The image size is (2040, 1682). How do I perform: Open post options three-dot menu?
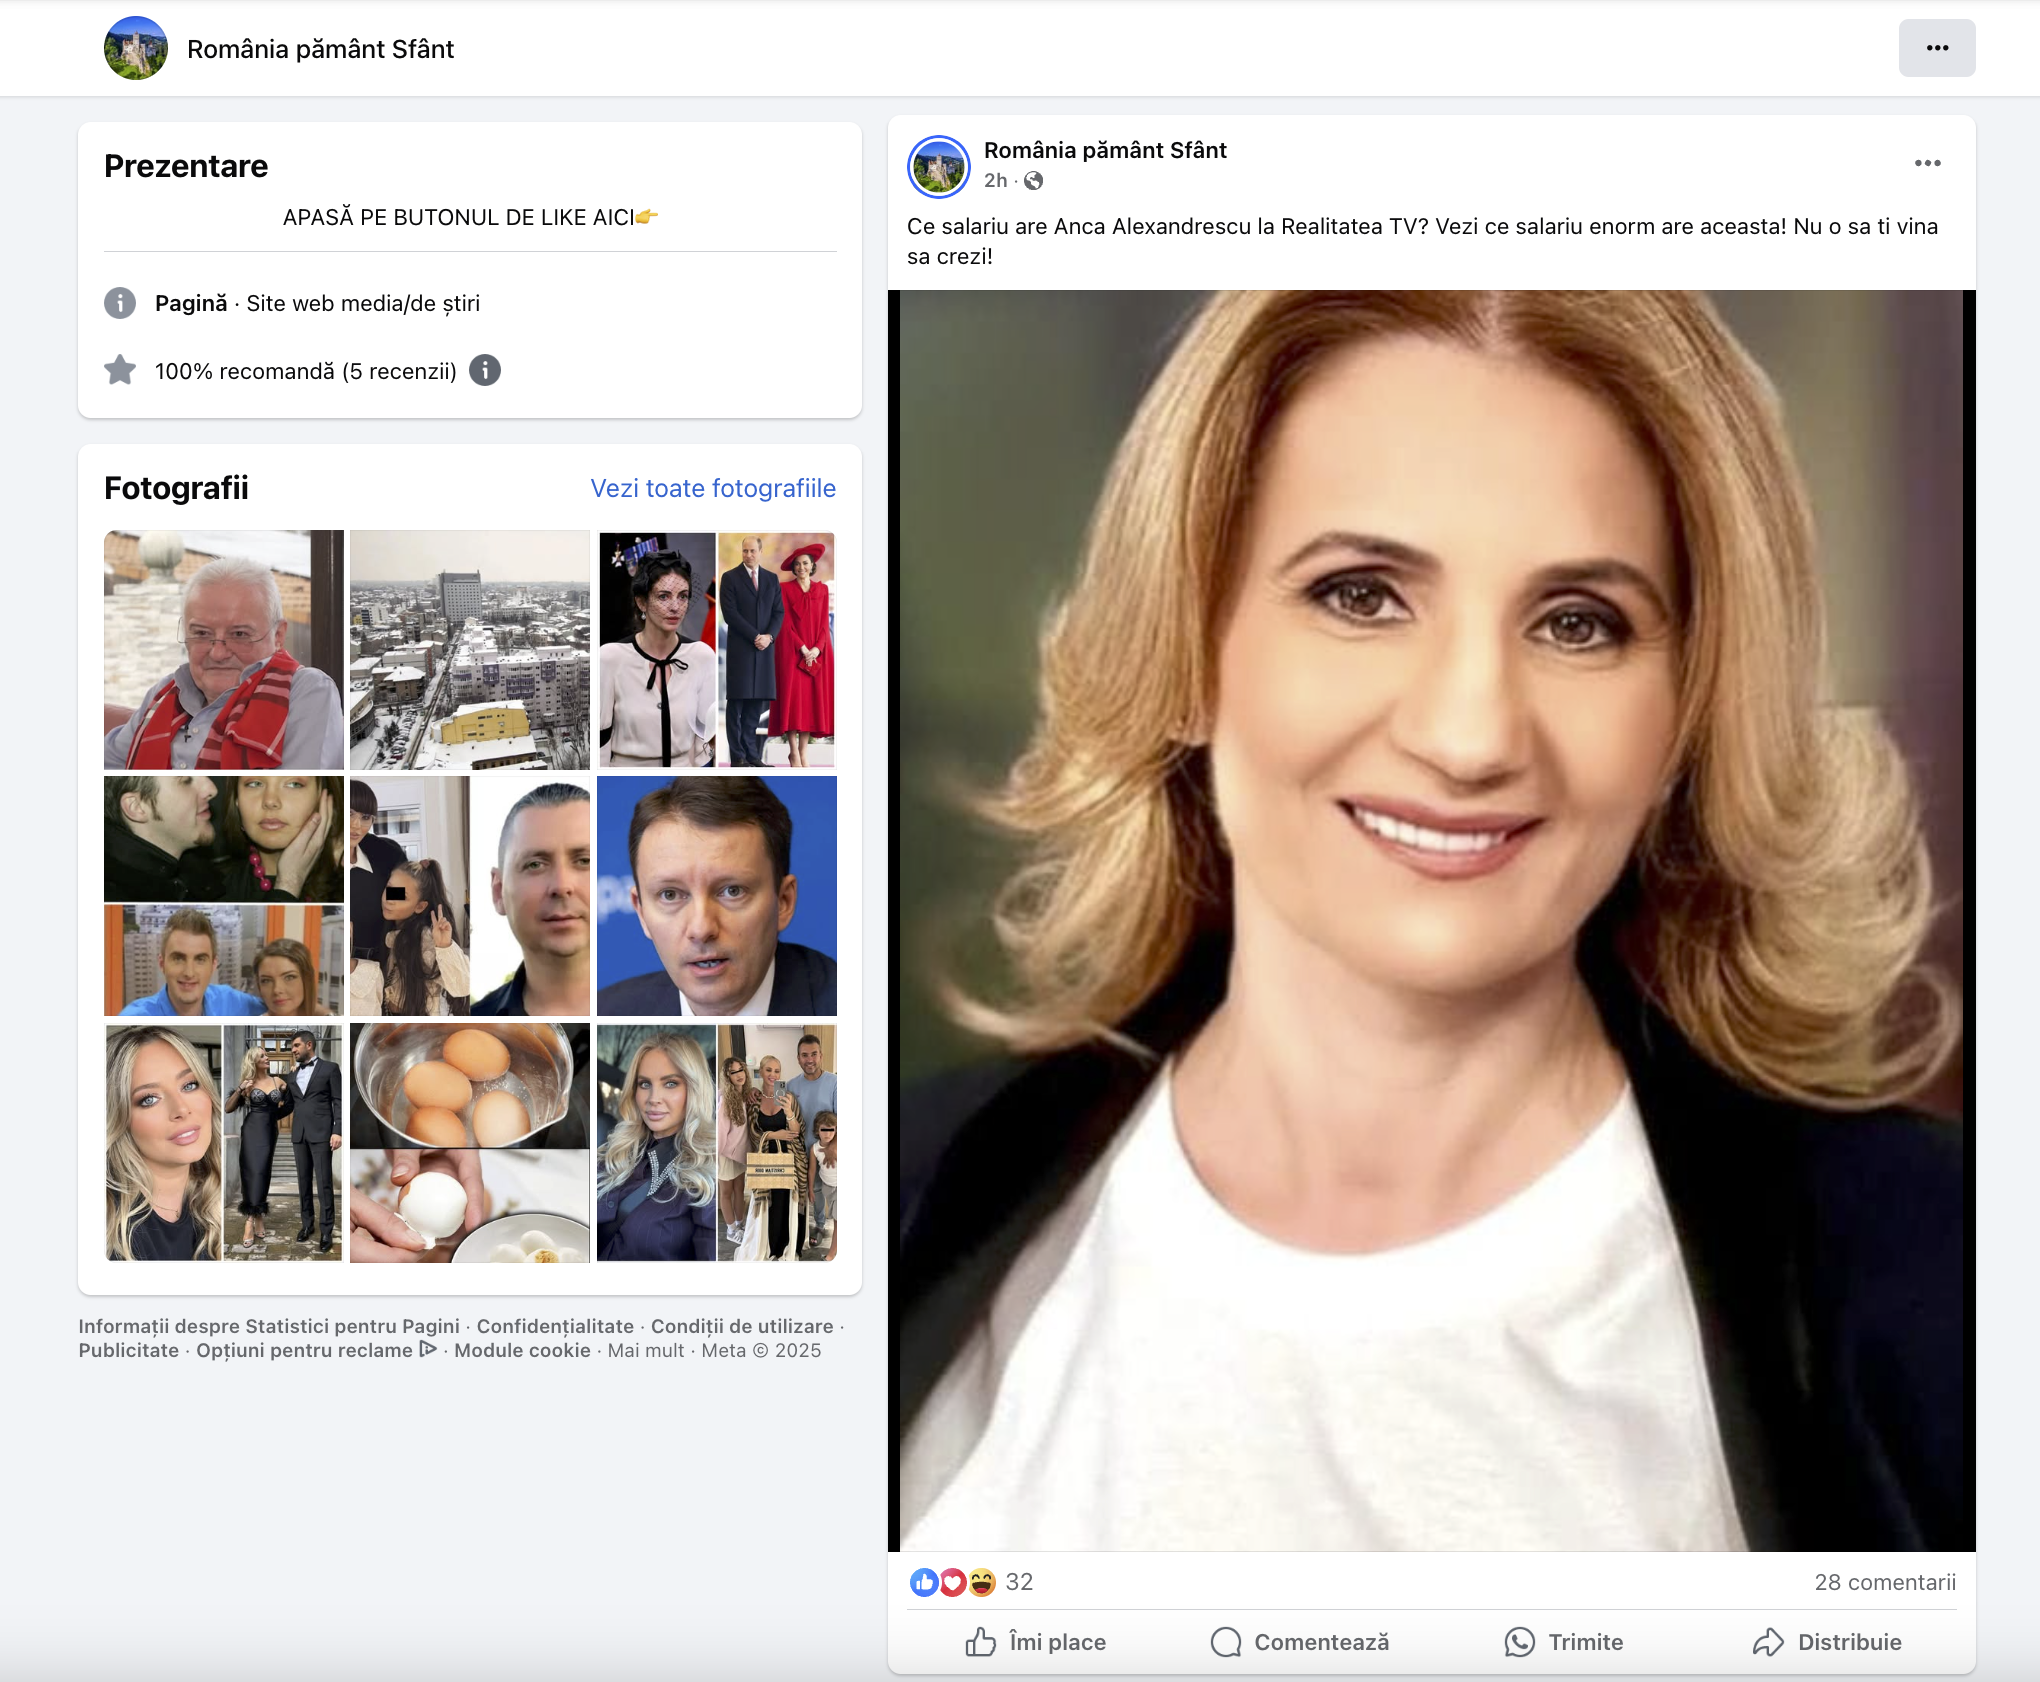coord(1927,163)
